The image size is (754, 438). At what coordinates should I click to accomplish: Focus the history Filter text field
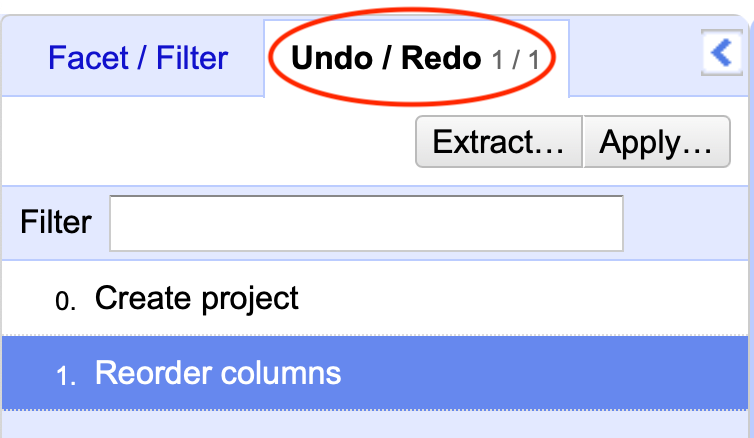tap(366, 222)
